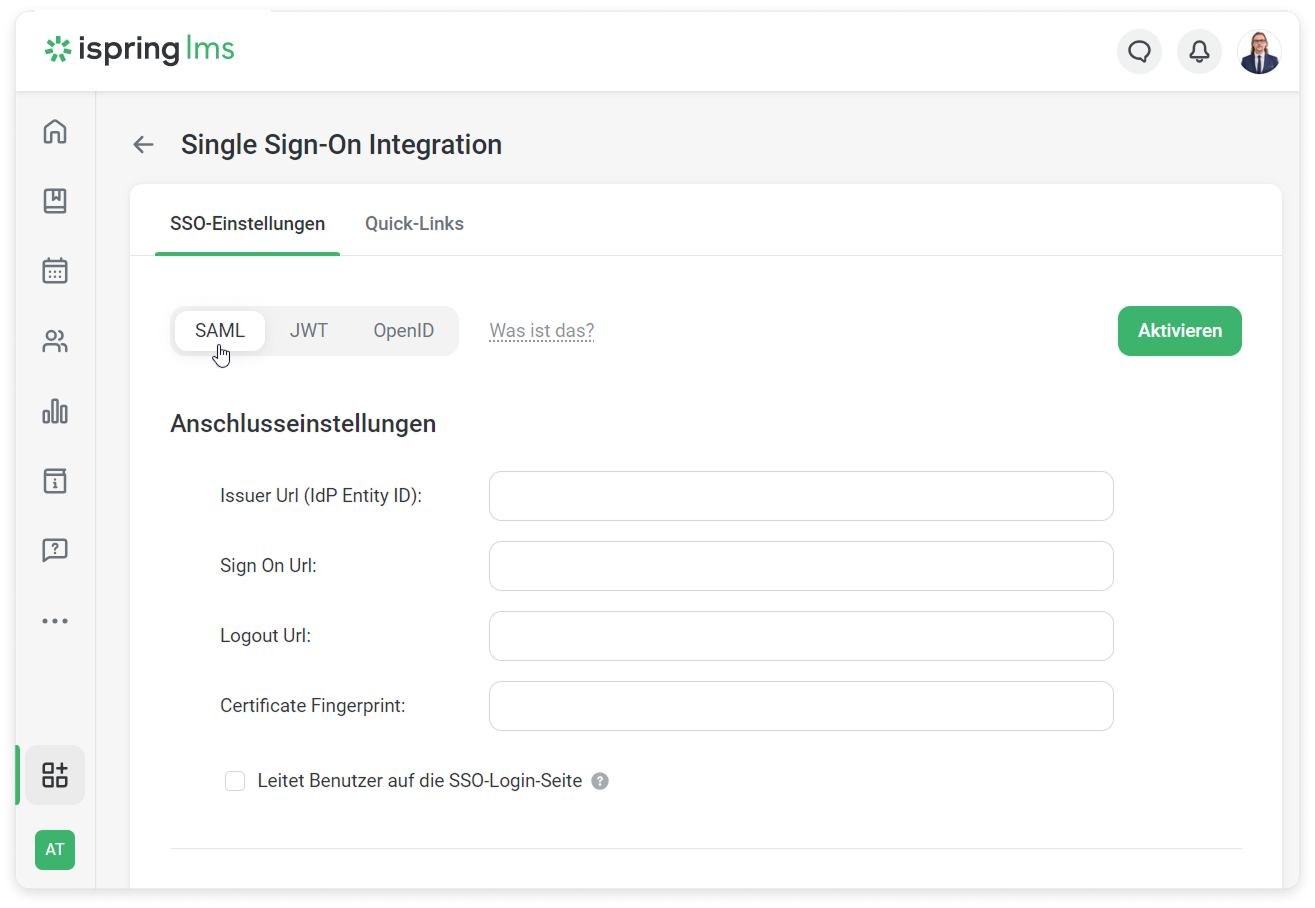The image size is (1315, 908).
Task: Enable Leitet Benutzer auf SSO-Login-Seite checkbox
Action: (x=235, y=781)
